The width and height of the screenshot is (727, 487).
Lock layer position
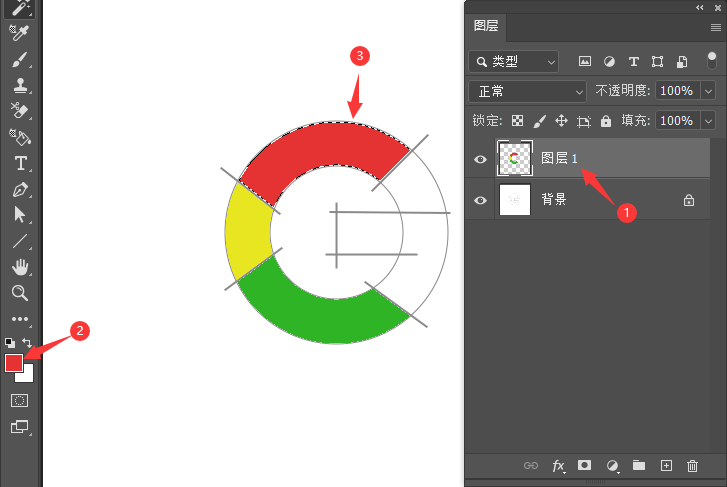pos(561,121)
